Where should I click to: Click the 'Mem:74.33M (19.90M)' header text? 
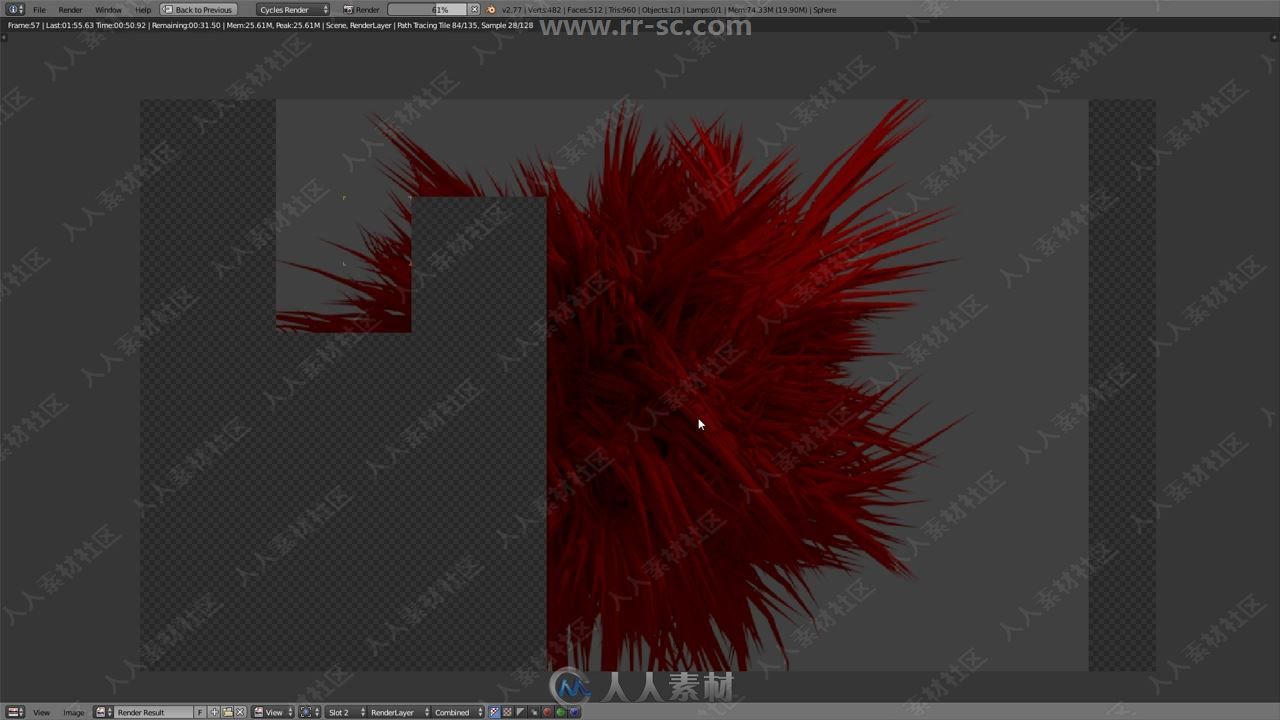pos(767,10)
